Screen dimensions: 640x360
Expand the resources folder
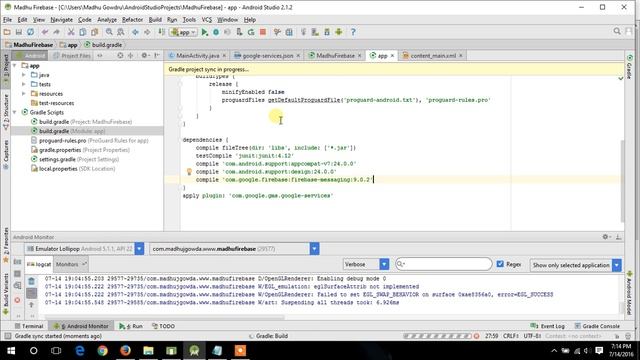pyautogui.click(x=24, y=94)
